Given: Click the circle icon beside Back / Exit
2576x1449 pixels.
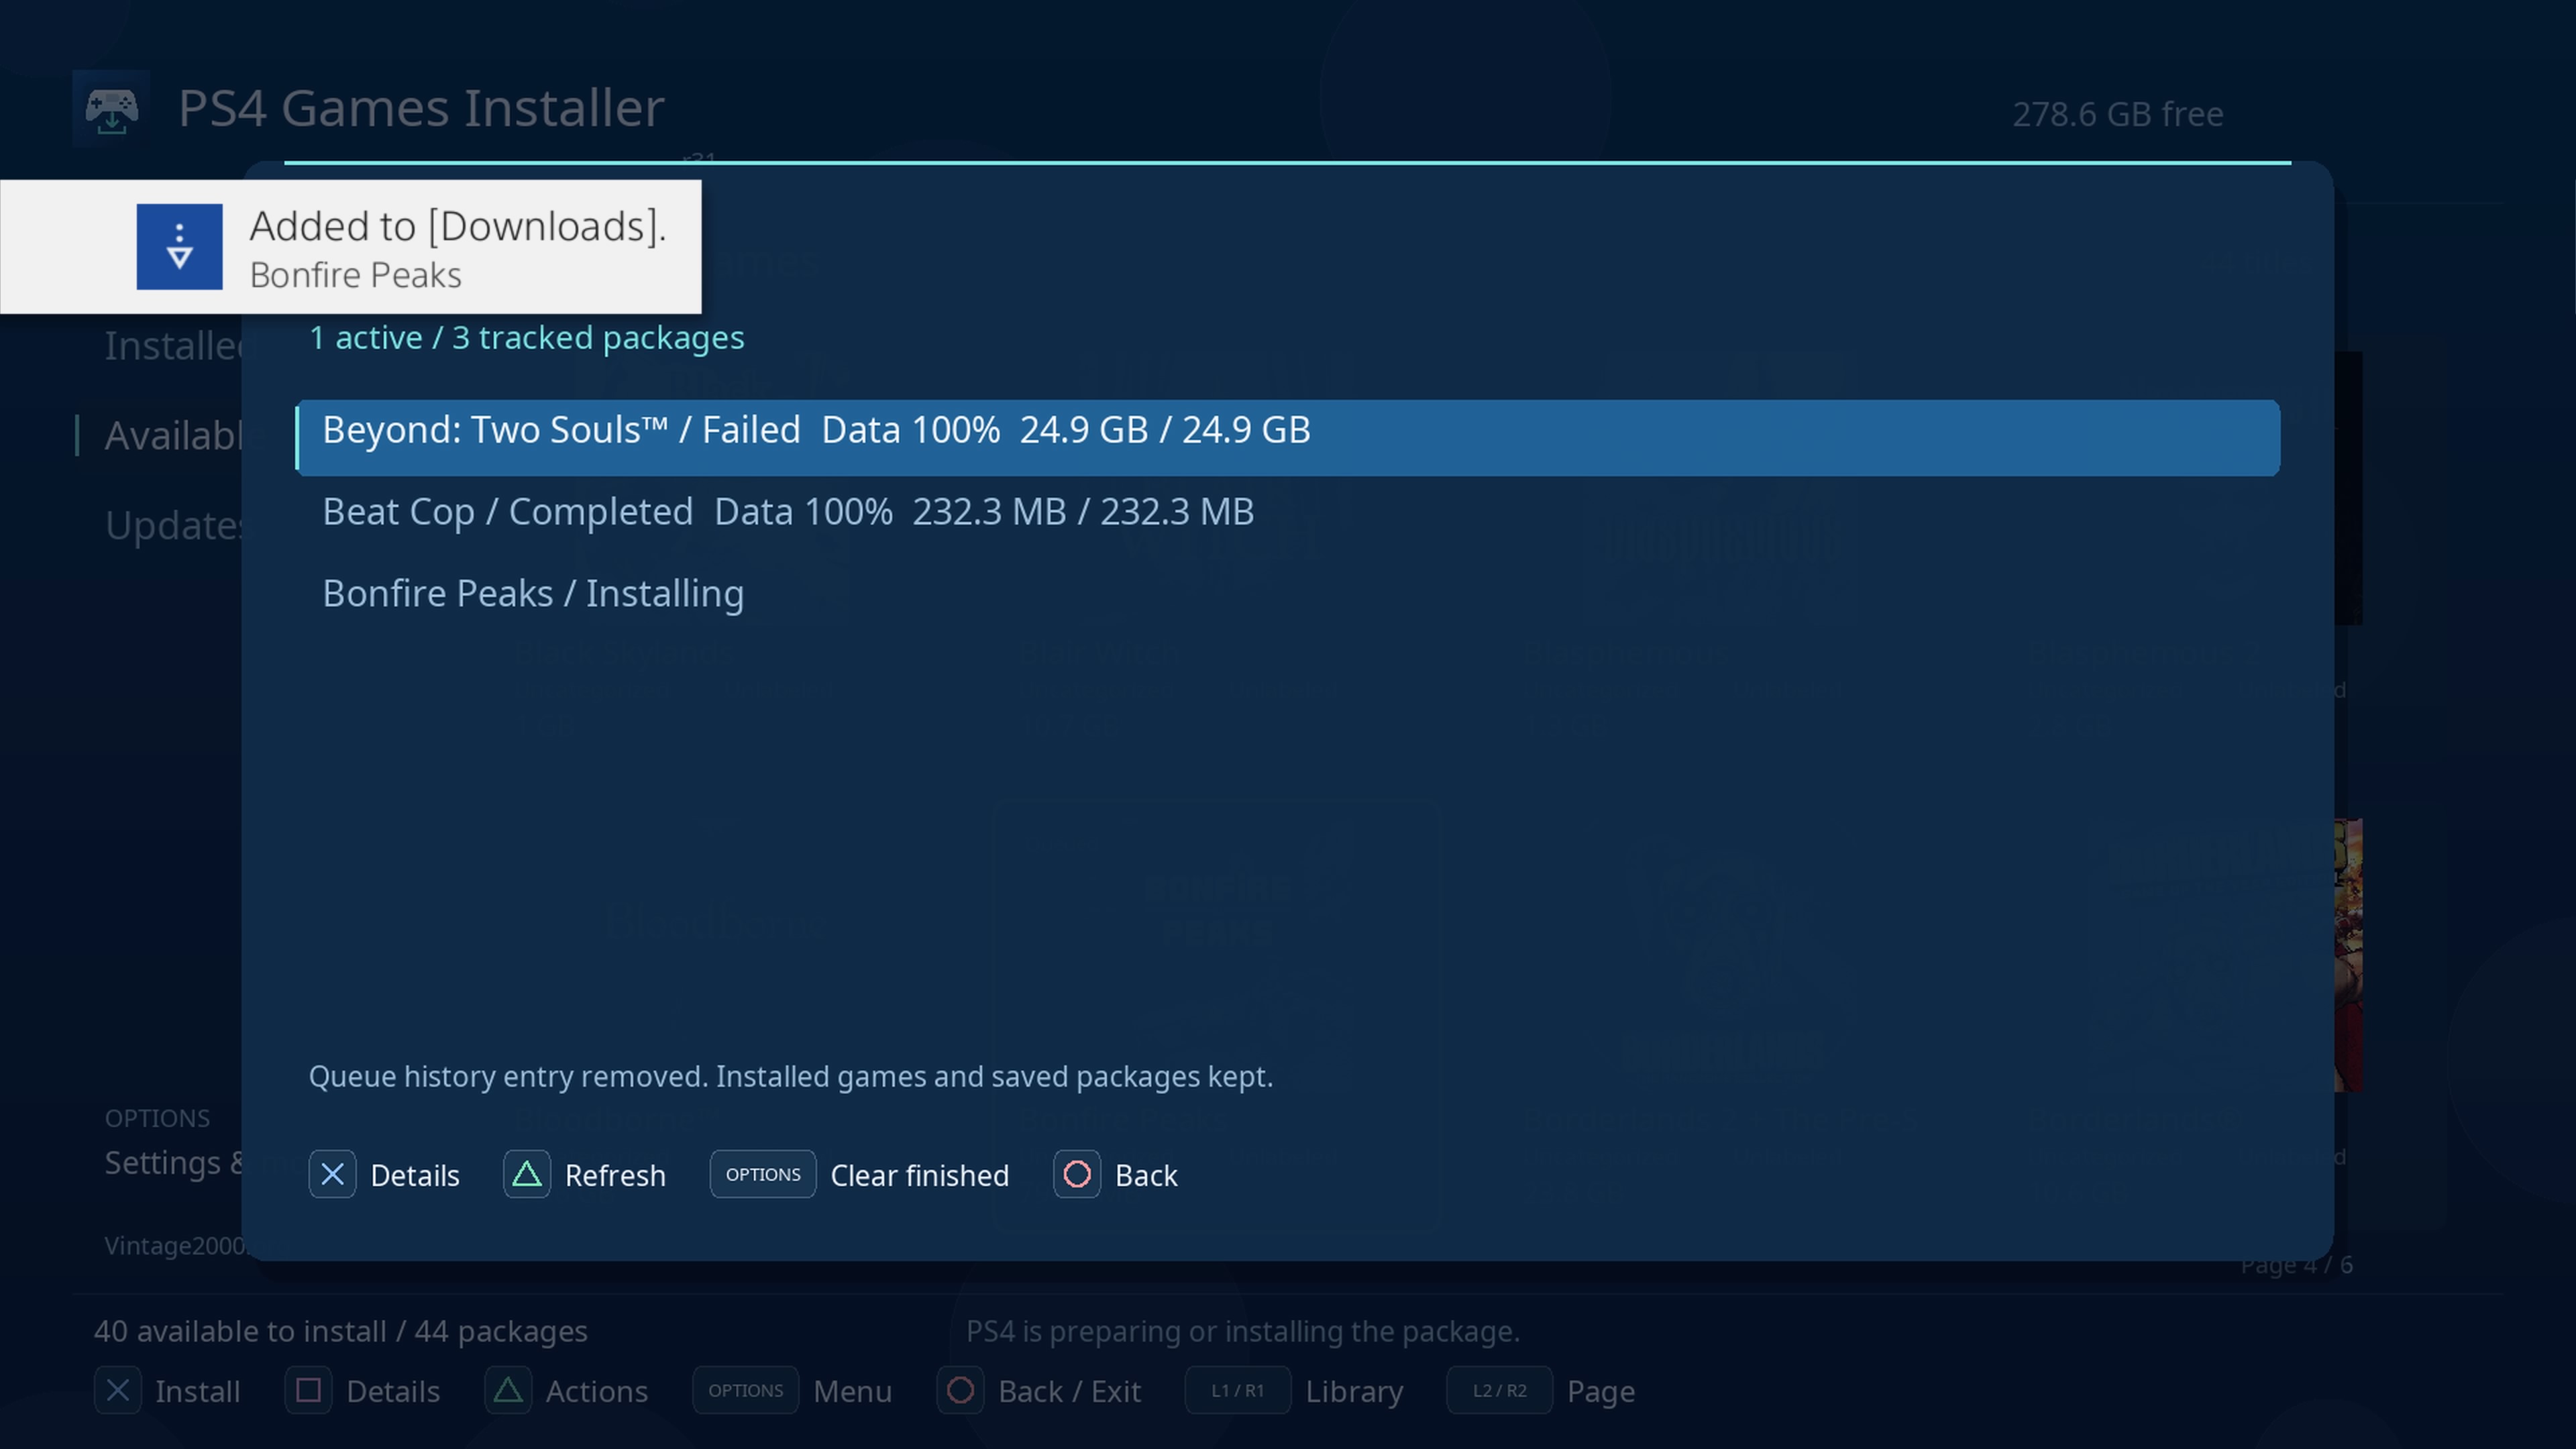Looking at the screenshot, I should [960, 1391].
